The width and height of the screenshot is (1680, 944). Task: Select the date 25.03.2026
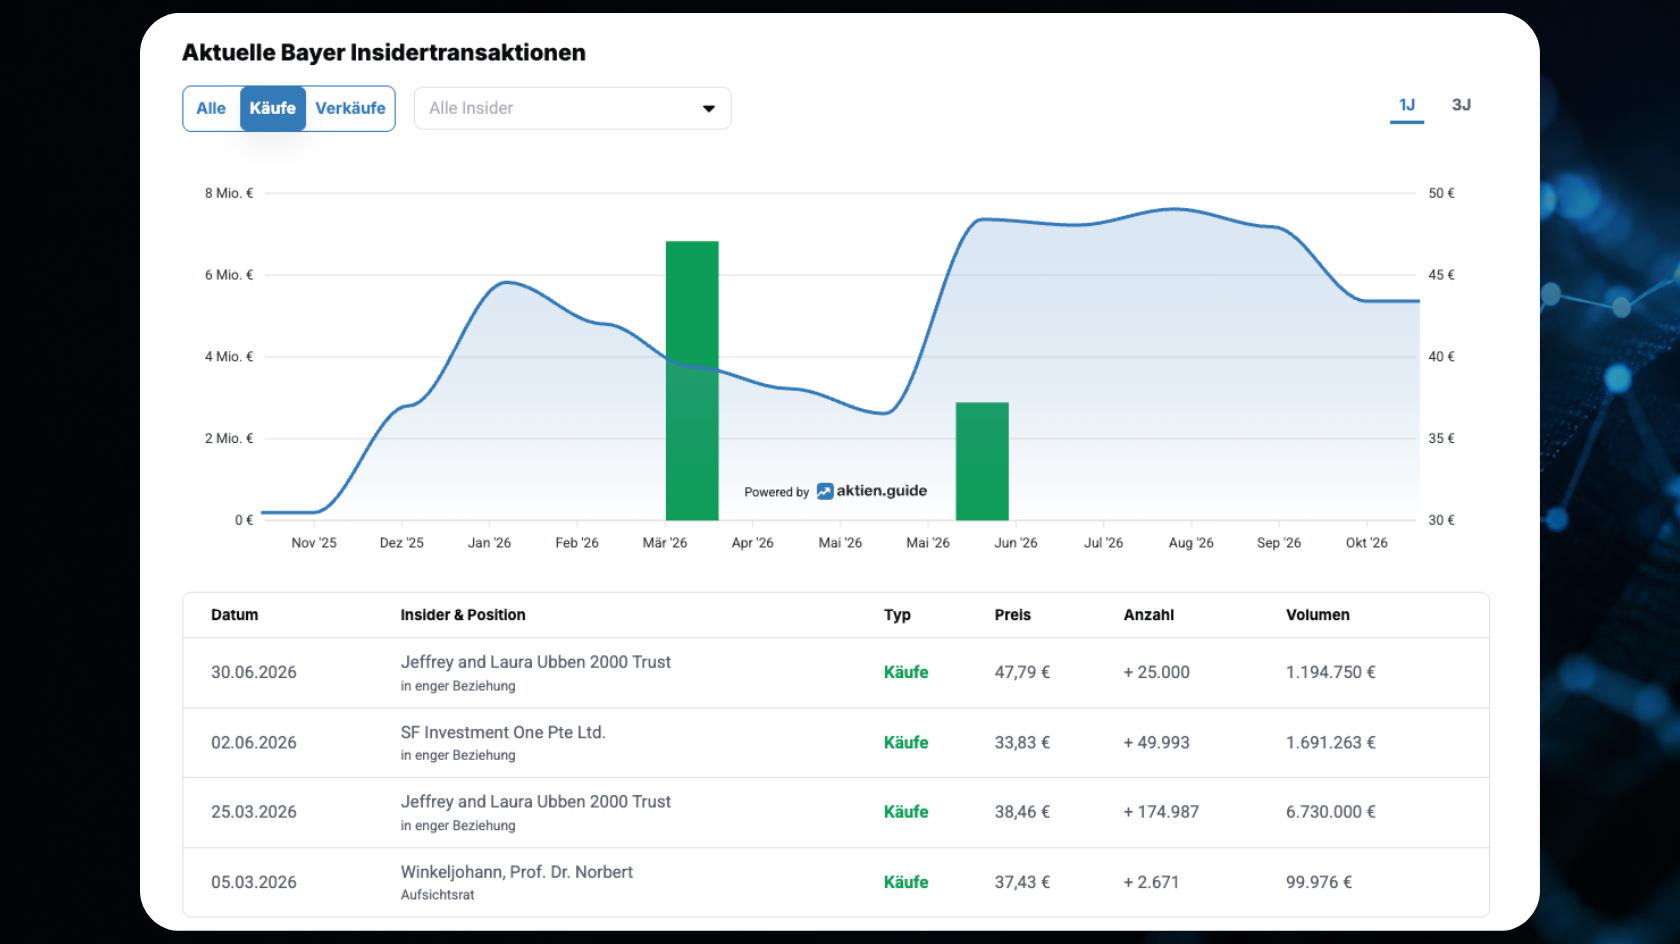tap(254, 812)
